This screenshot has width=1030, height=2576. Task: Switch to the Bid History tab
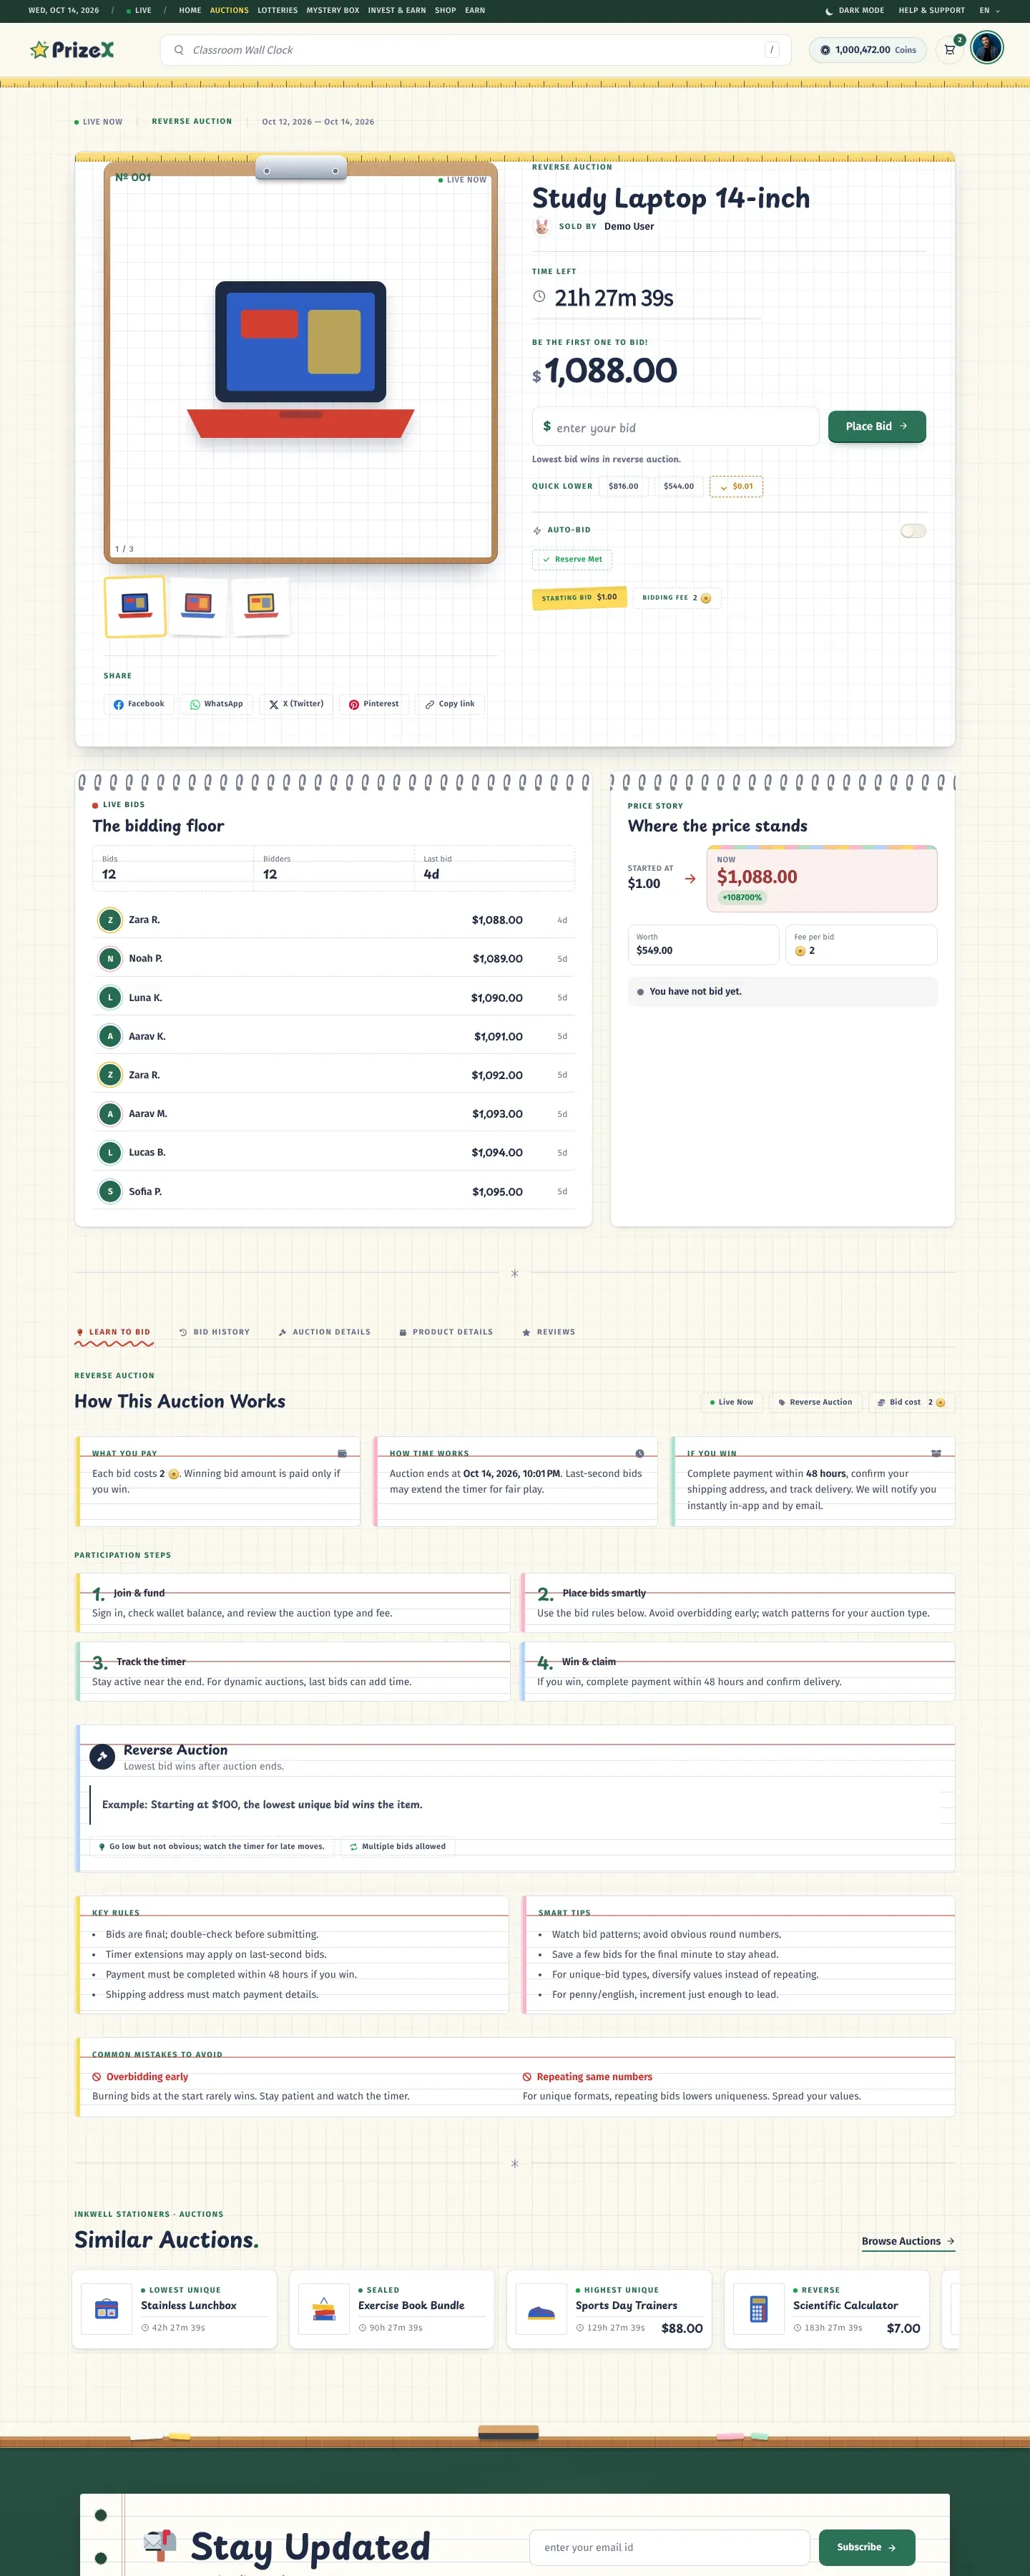click(214, 1332)
